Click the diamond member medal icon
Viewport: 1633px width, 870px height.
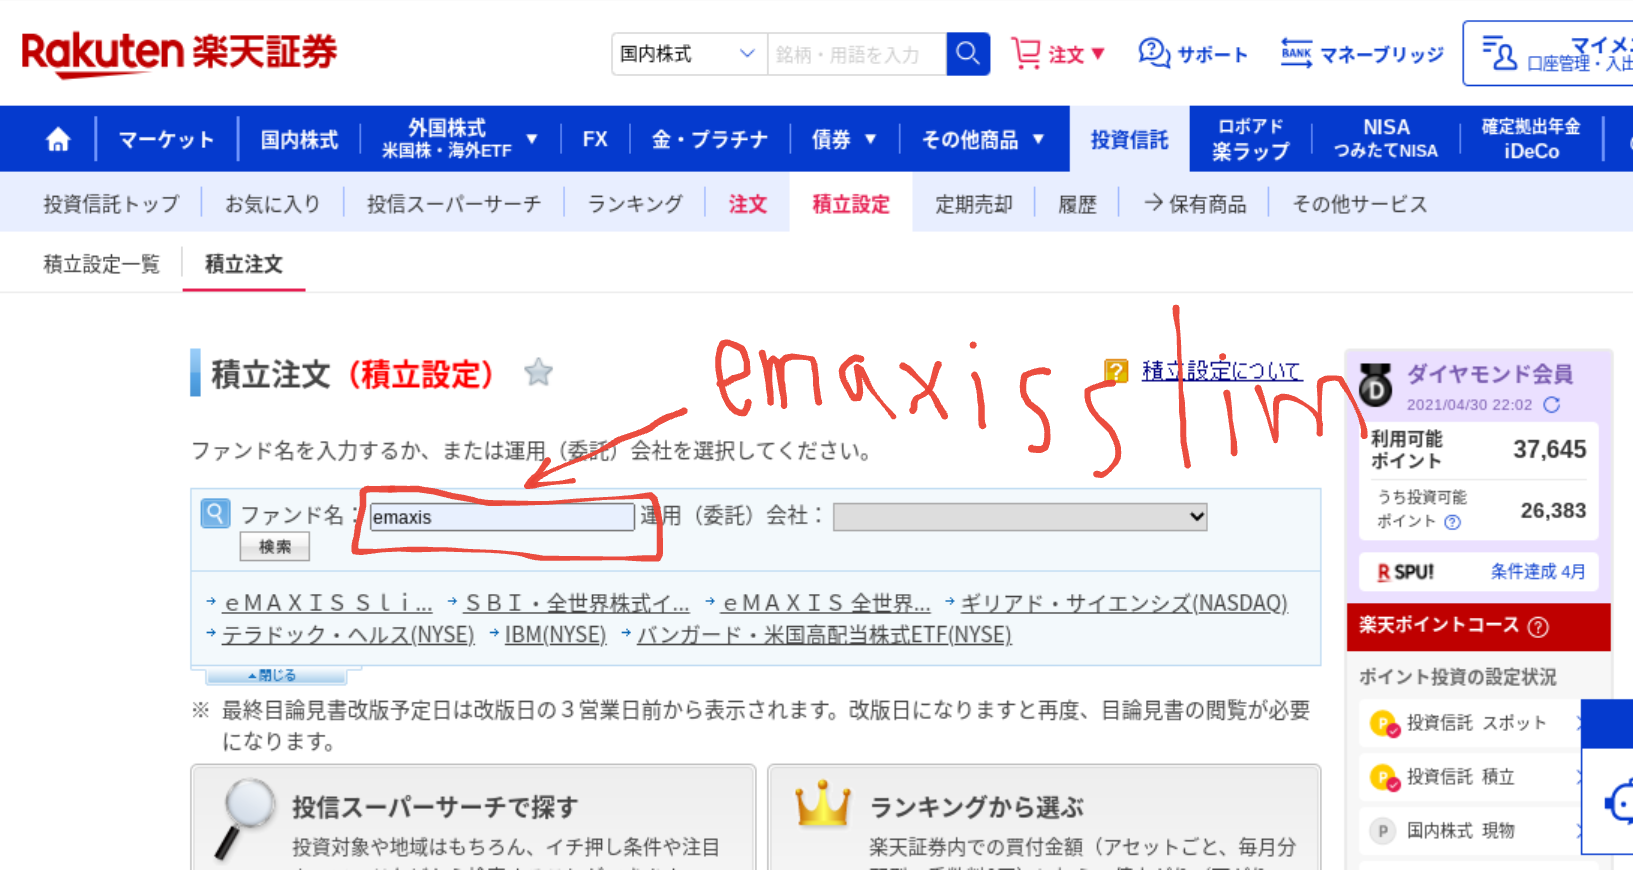1376,384
